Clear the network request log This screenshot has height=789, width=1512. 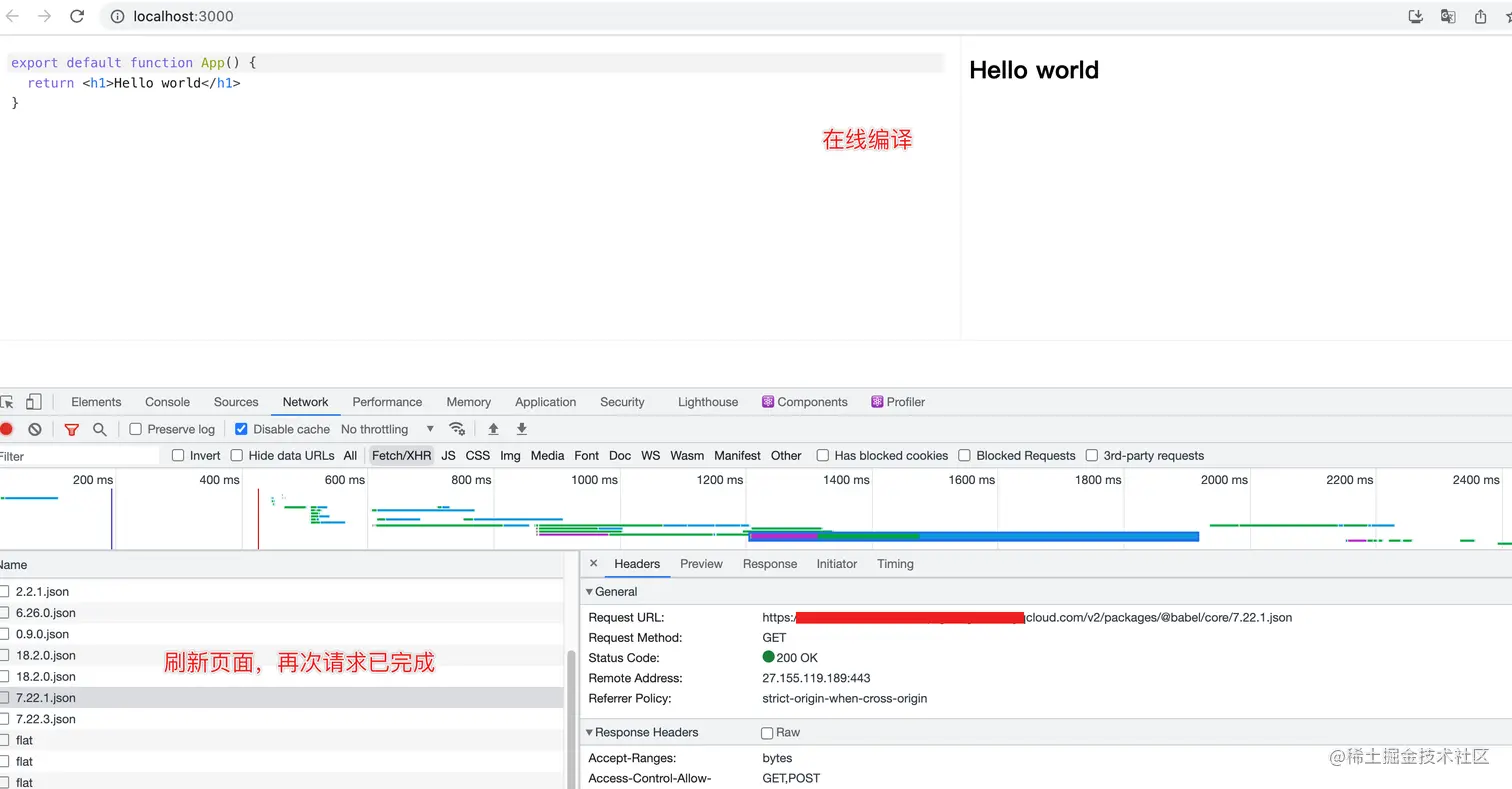point(35,428)
